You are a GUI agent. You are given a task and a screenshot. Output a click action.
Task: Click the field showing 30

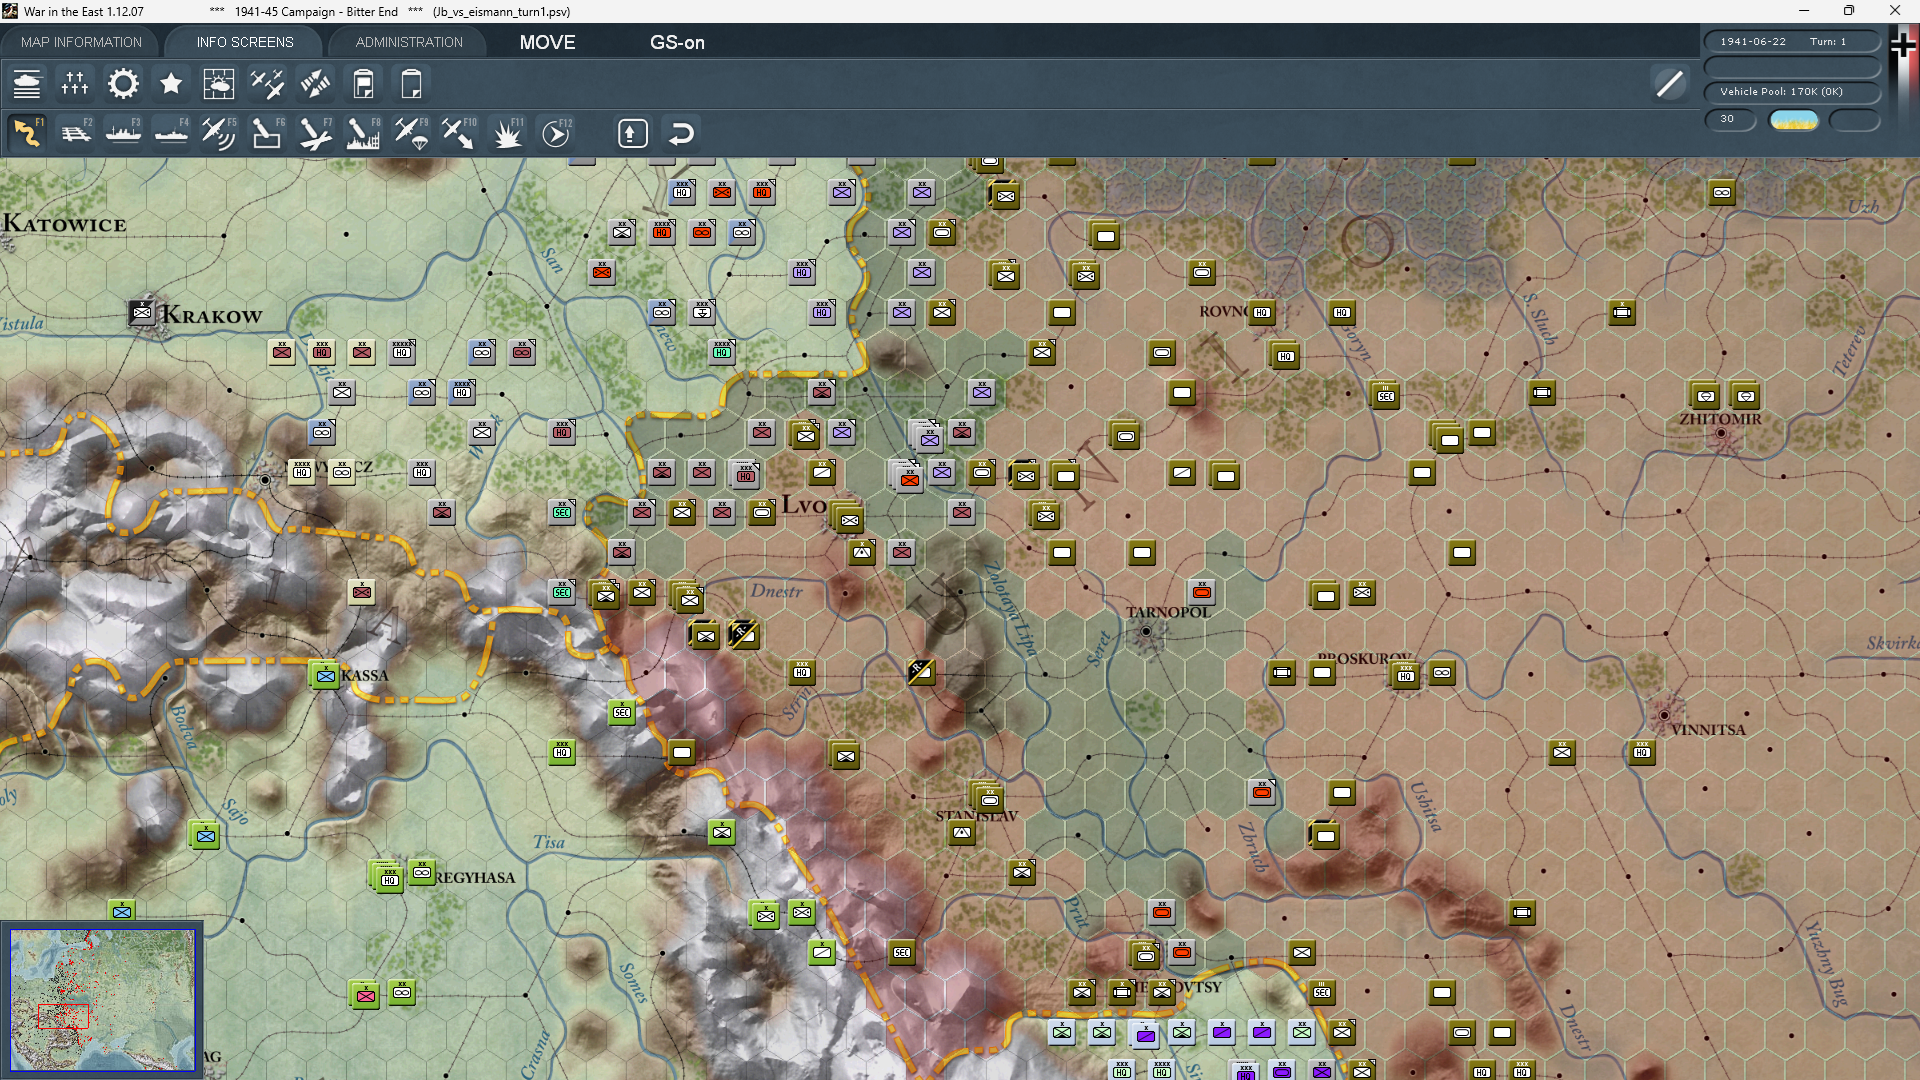pos(1730,119)
